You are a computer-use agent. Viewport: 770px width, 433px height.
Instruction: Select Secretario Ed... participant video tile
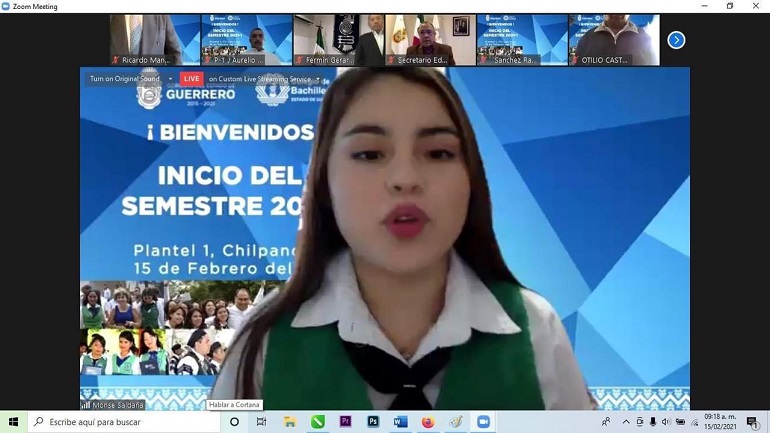tap(431, 40)
